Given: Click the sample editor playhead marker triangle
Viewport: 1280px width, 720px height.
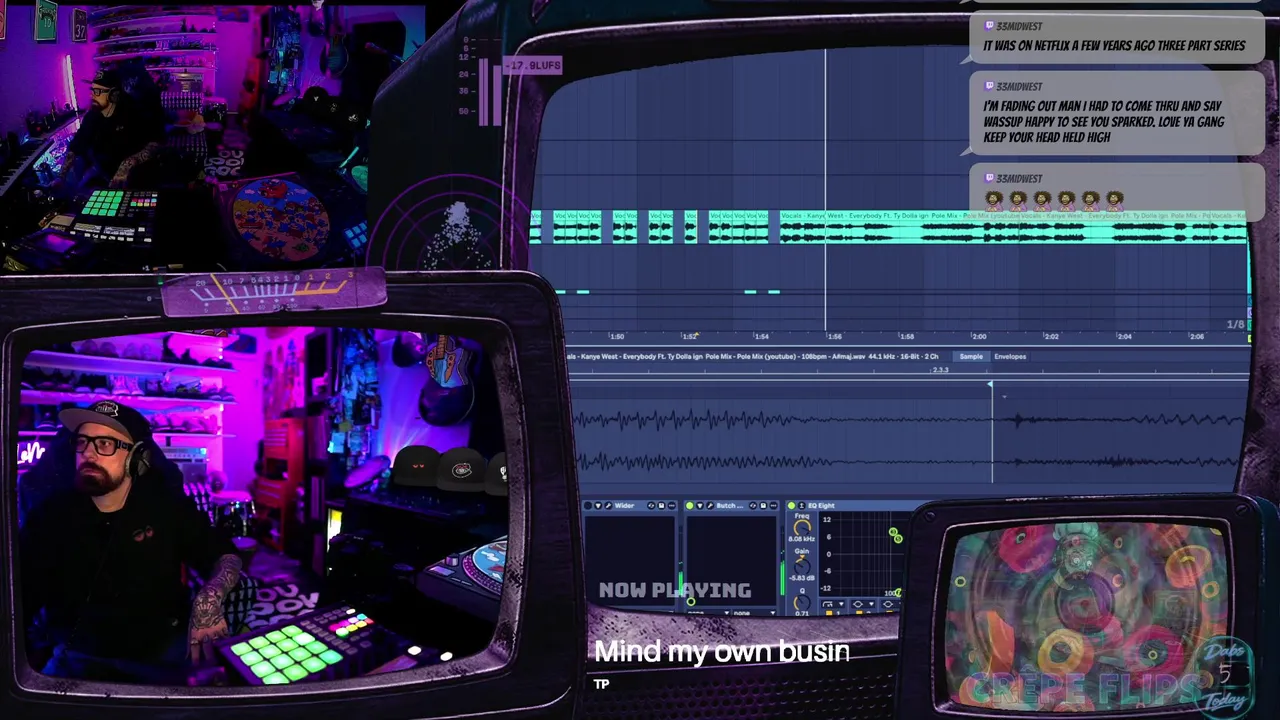Looking at the screenshot, I should (x=990, y=385).
